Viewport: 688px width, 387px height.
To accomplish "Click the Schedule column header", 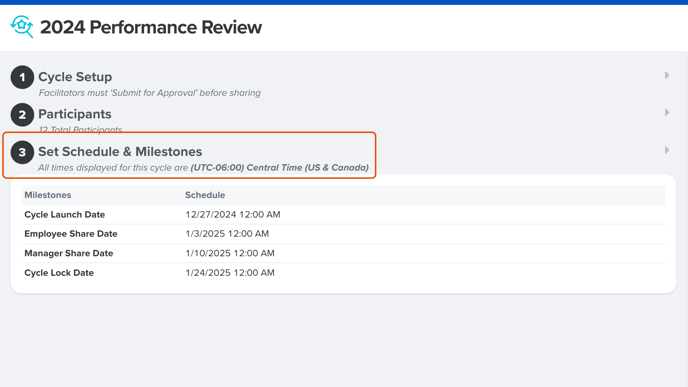I will (x=205, y=195).
